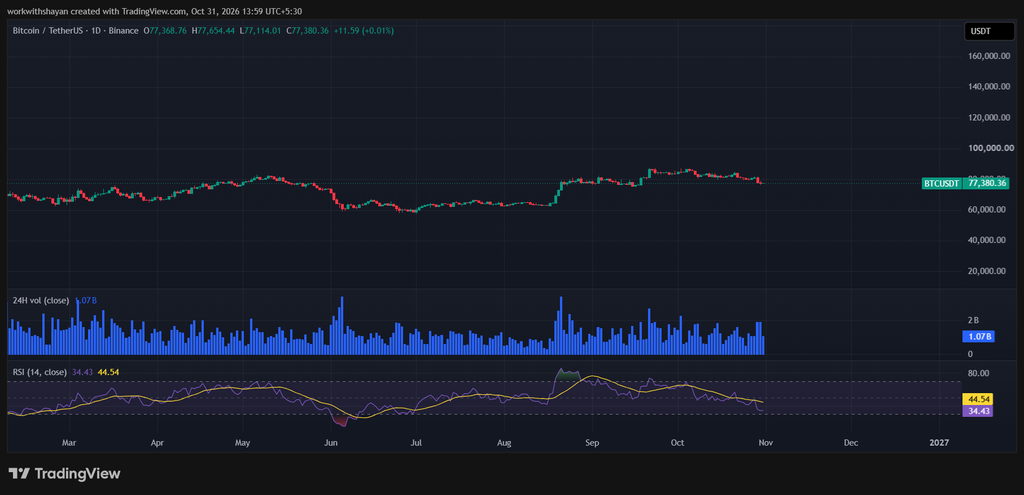Click the Aug label on the time axis
The height and width of the screenshot is (495, 1024).
[504, 443]
